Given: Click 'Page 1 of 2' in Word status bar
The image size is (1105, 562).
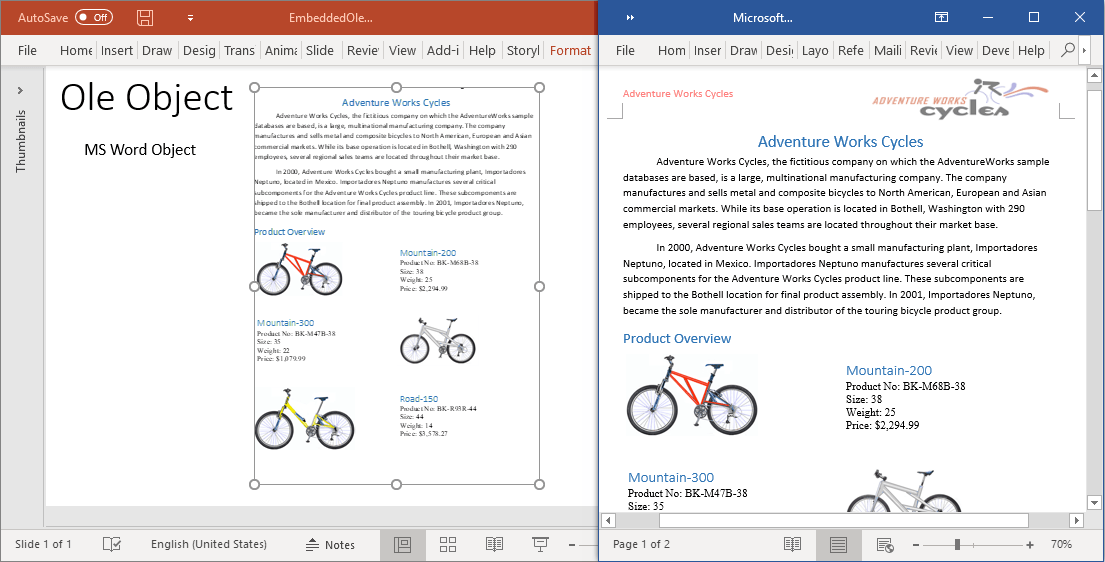Looking at the screenshot, I should coord(641,544).
